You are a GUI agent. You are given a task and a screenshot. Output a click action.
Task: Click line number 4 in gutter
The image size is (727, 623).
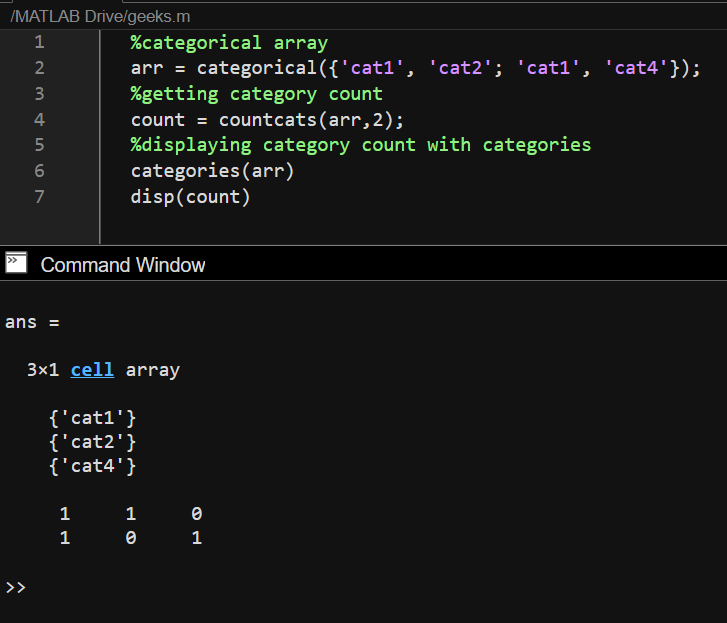pyautogui.click(x=39, y=120)
